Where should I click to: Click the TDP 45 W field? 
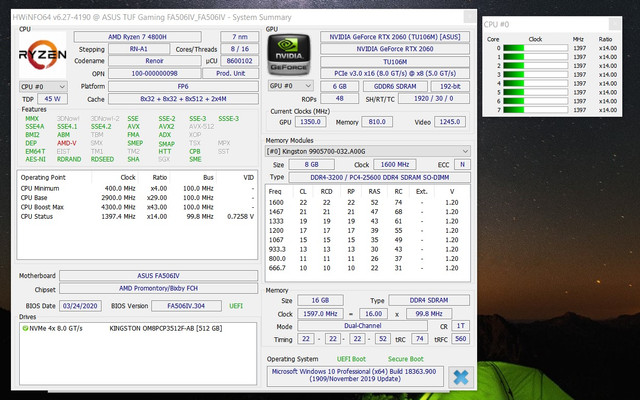(x=52, y=99)
